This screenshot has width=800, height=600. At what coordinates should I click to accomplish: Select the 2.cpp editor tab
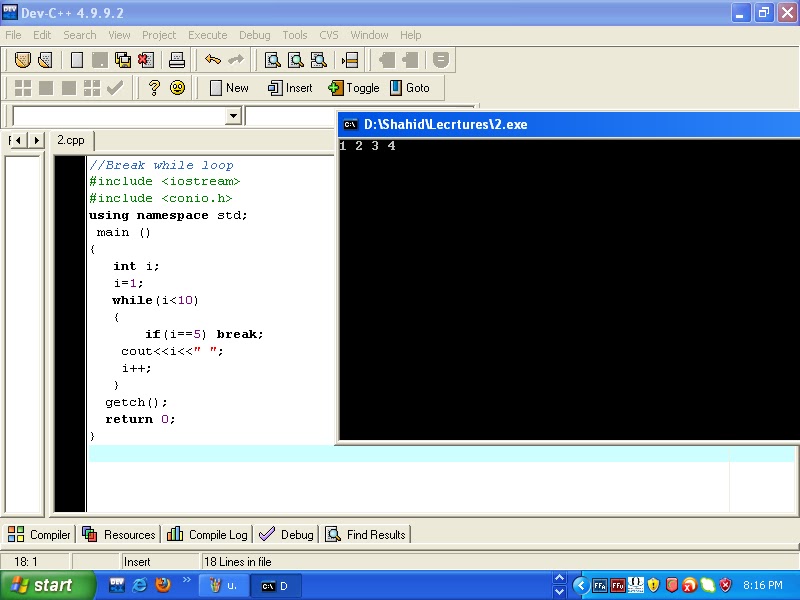[x=71, y=140]
